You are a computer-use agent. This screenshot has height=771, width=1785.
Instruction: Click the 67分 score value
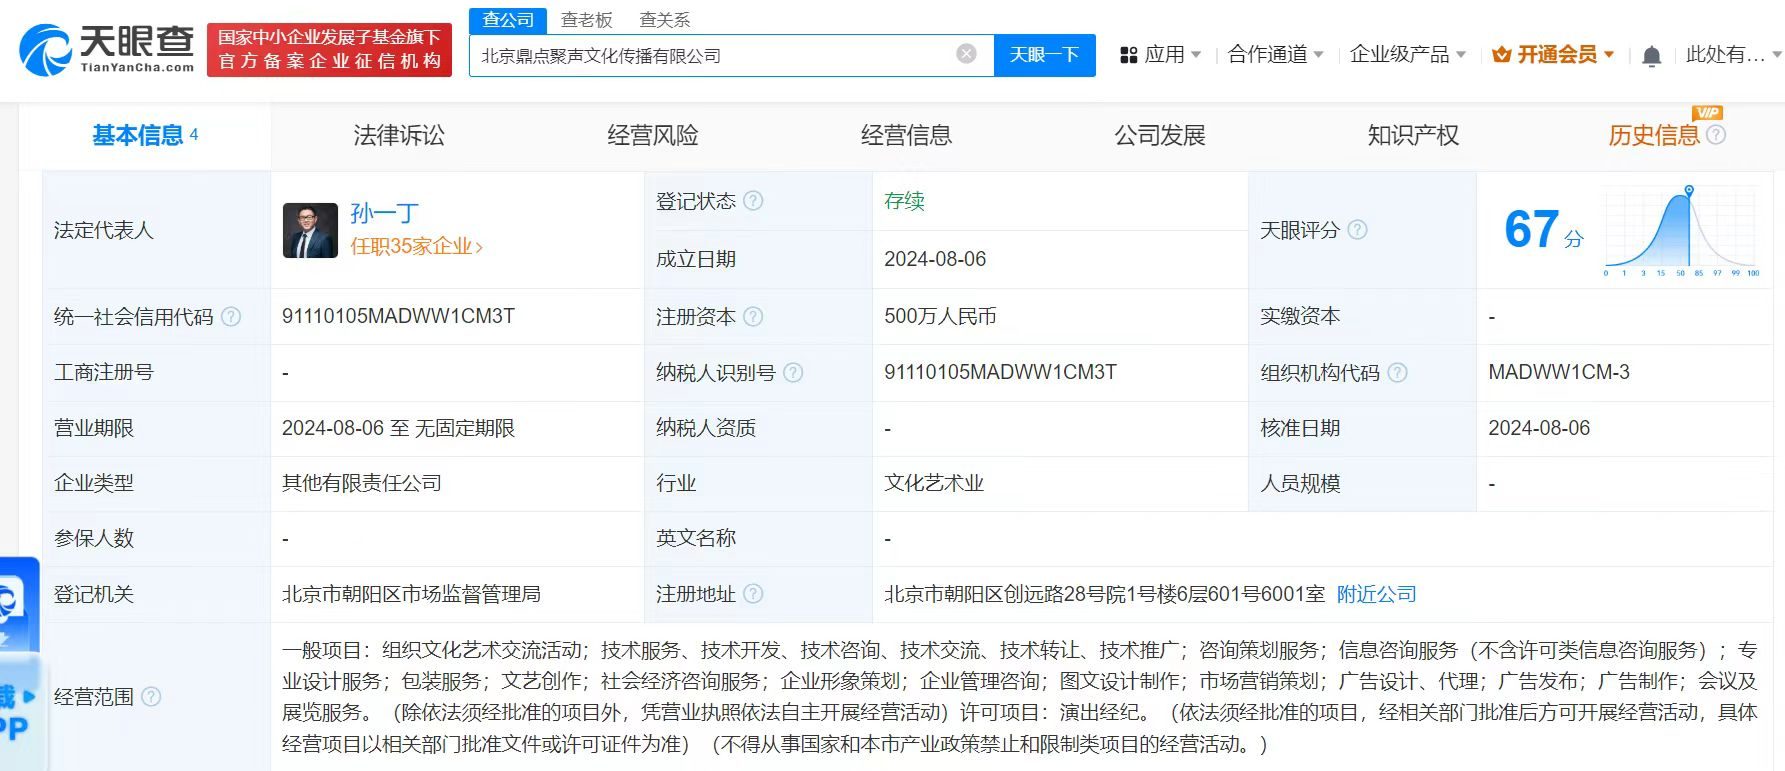pos(1543,230)
